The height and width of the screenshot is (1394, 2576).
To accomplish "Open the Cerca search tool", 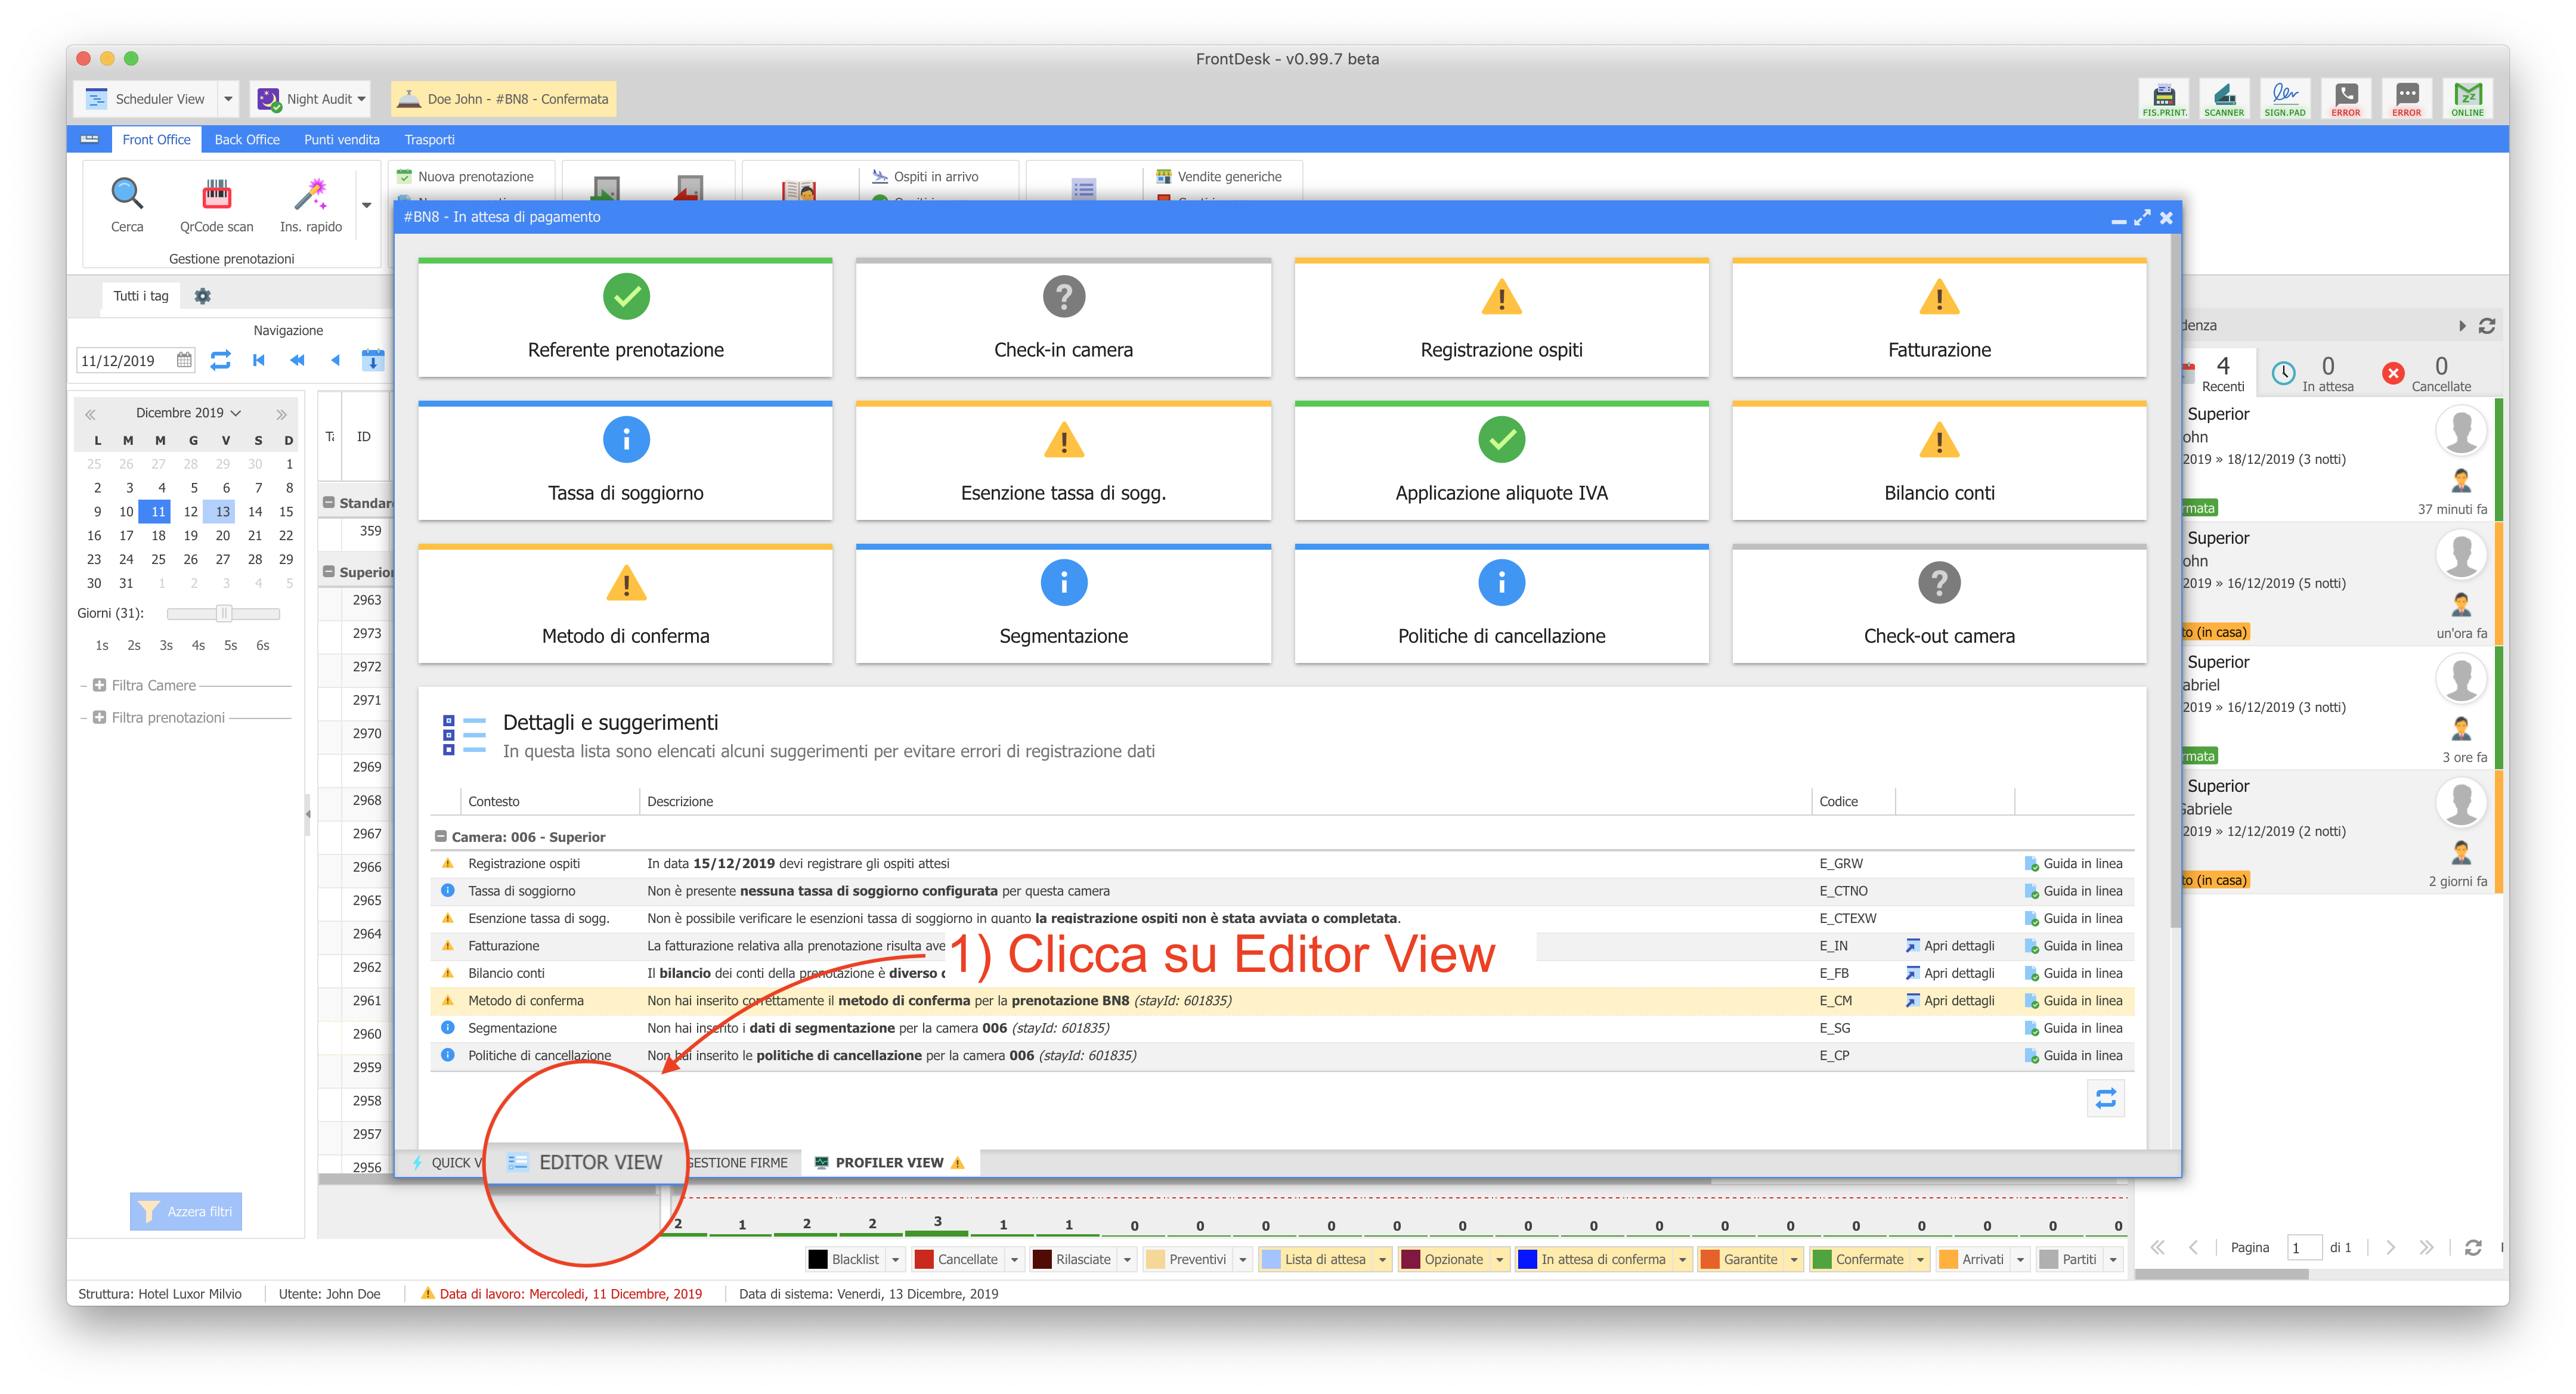I will (127, 204).
